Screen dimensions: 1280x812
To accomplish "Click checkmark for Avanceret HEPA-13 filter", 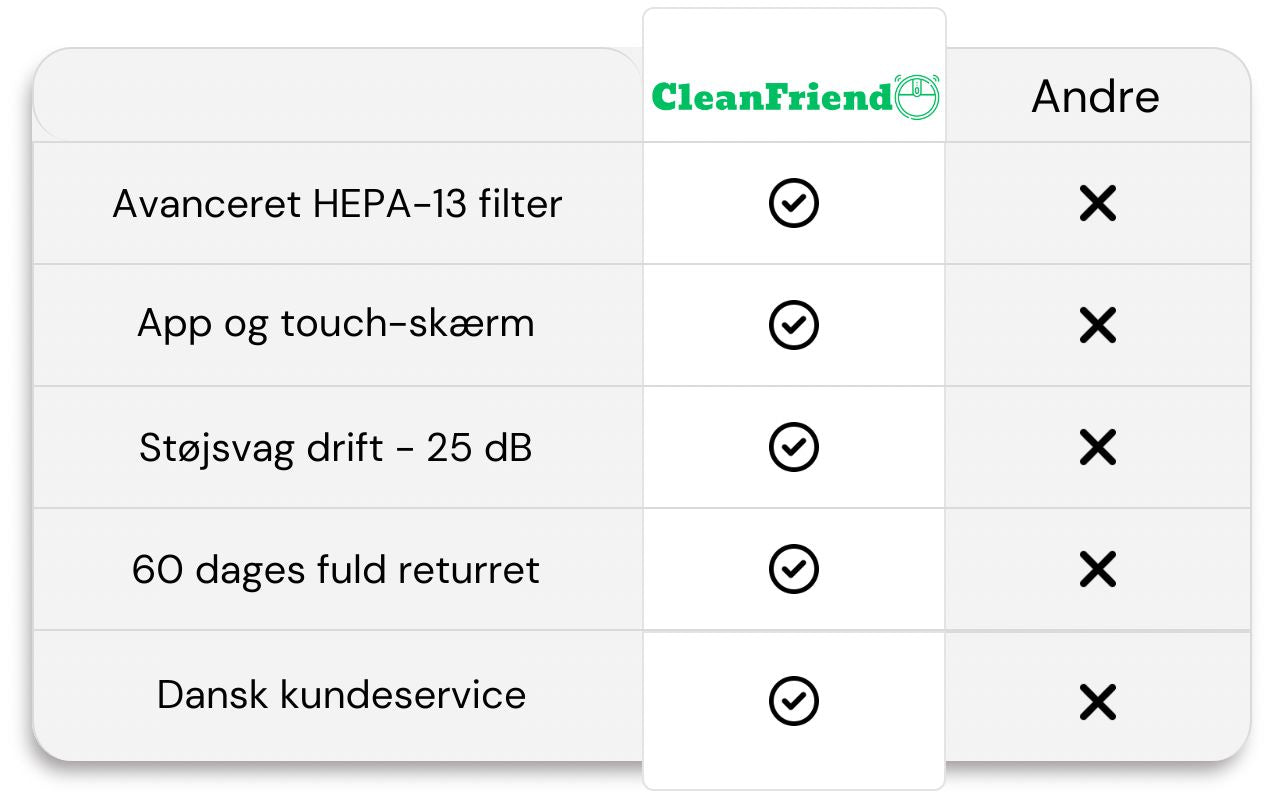I will click(x=794, y=204).
